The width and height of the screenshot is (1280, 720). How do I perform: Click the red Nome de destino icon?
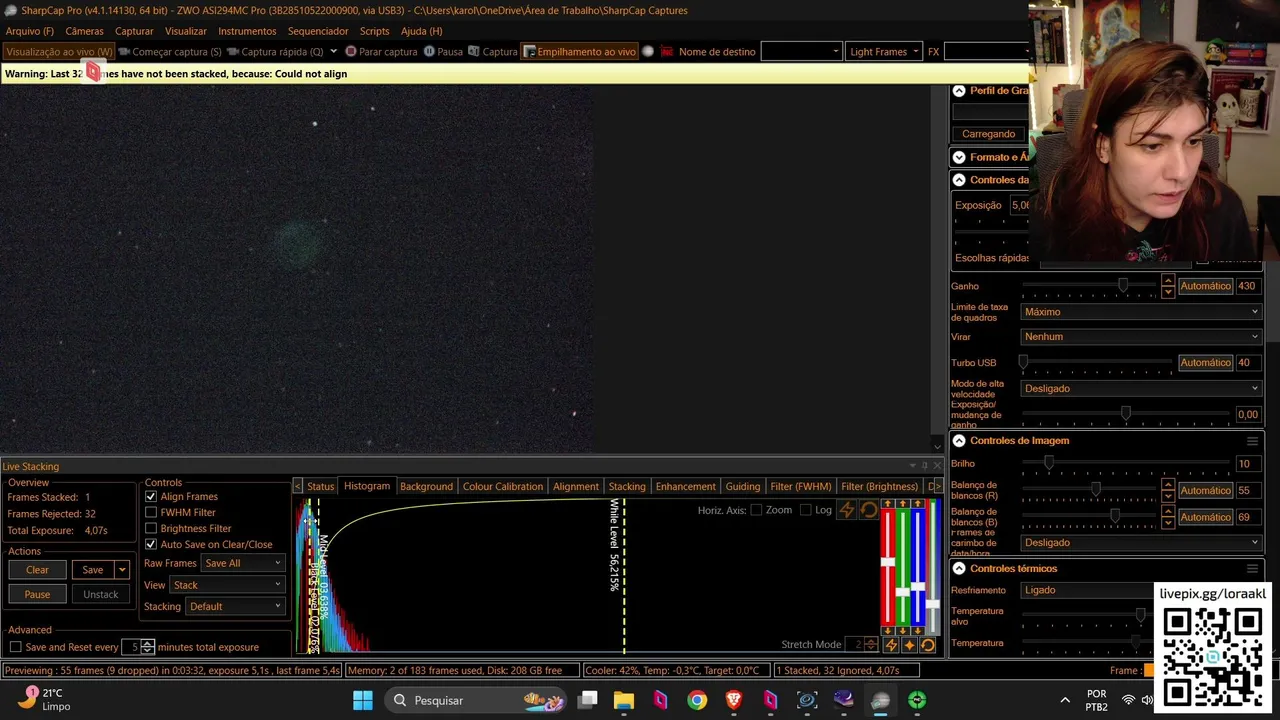(x=667, y=52)
